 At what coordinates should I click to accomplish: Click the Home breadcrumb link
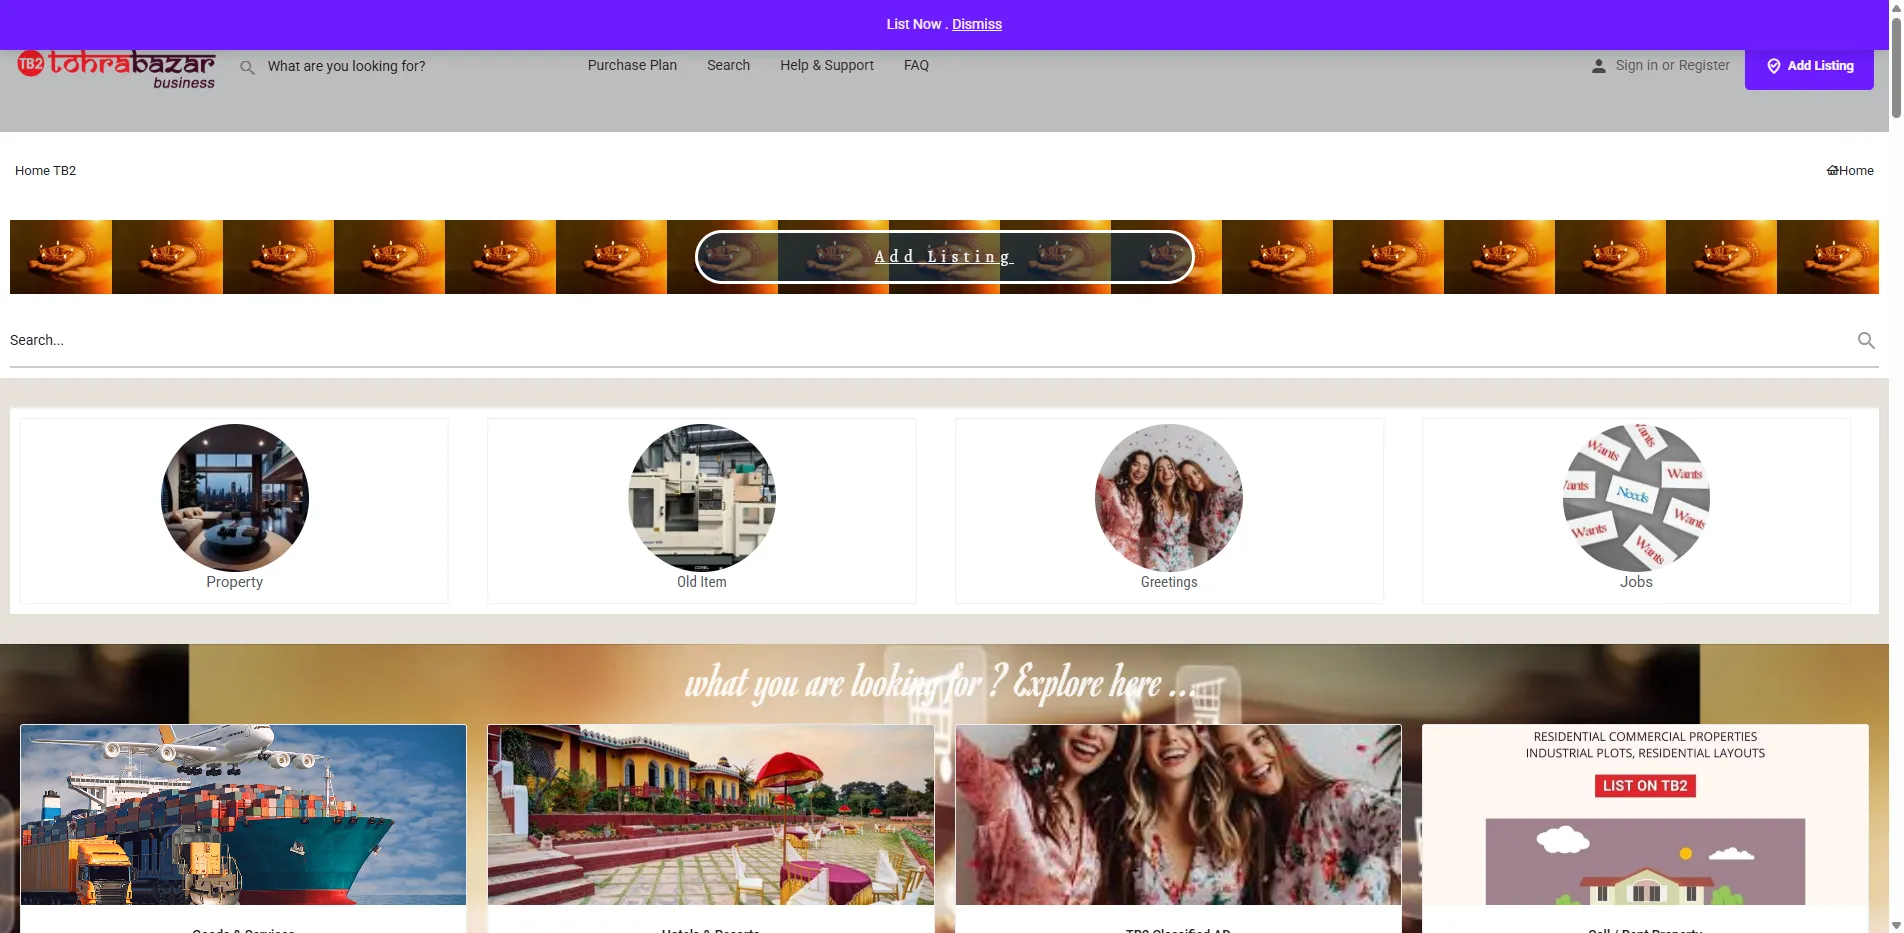[1850, 171]
